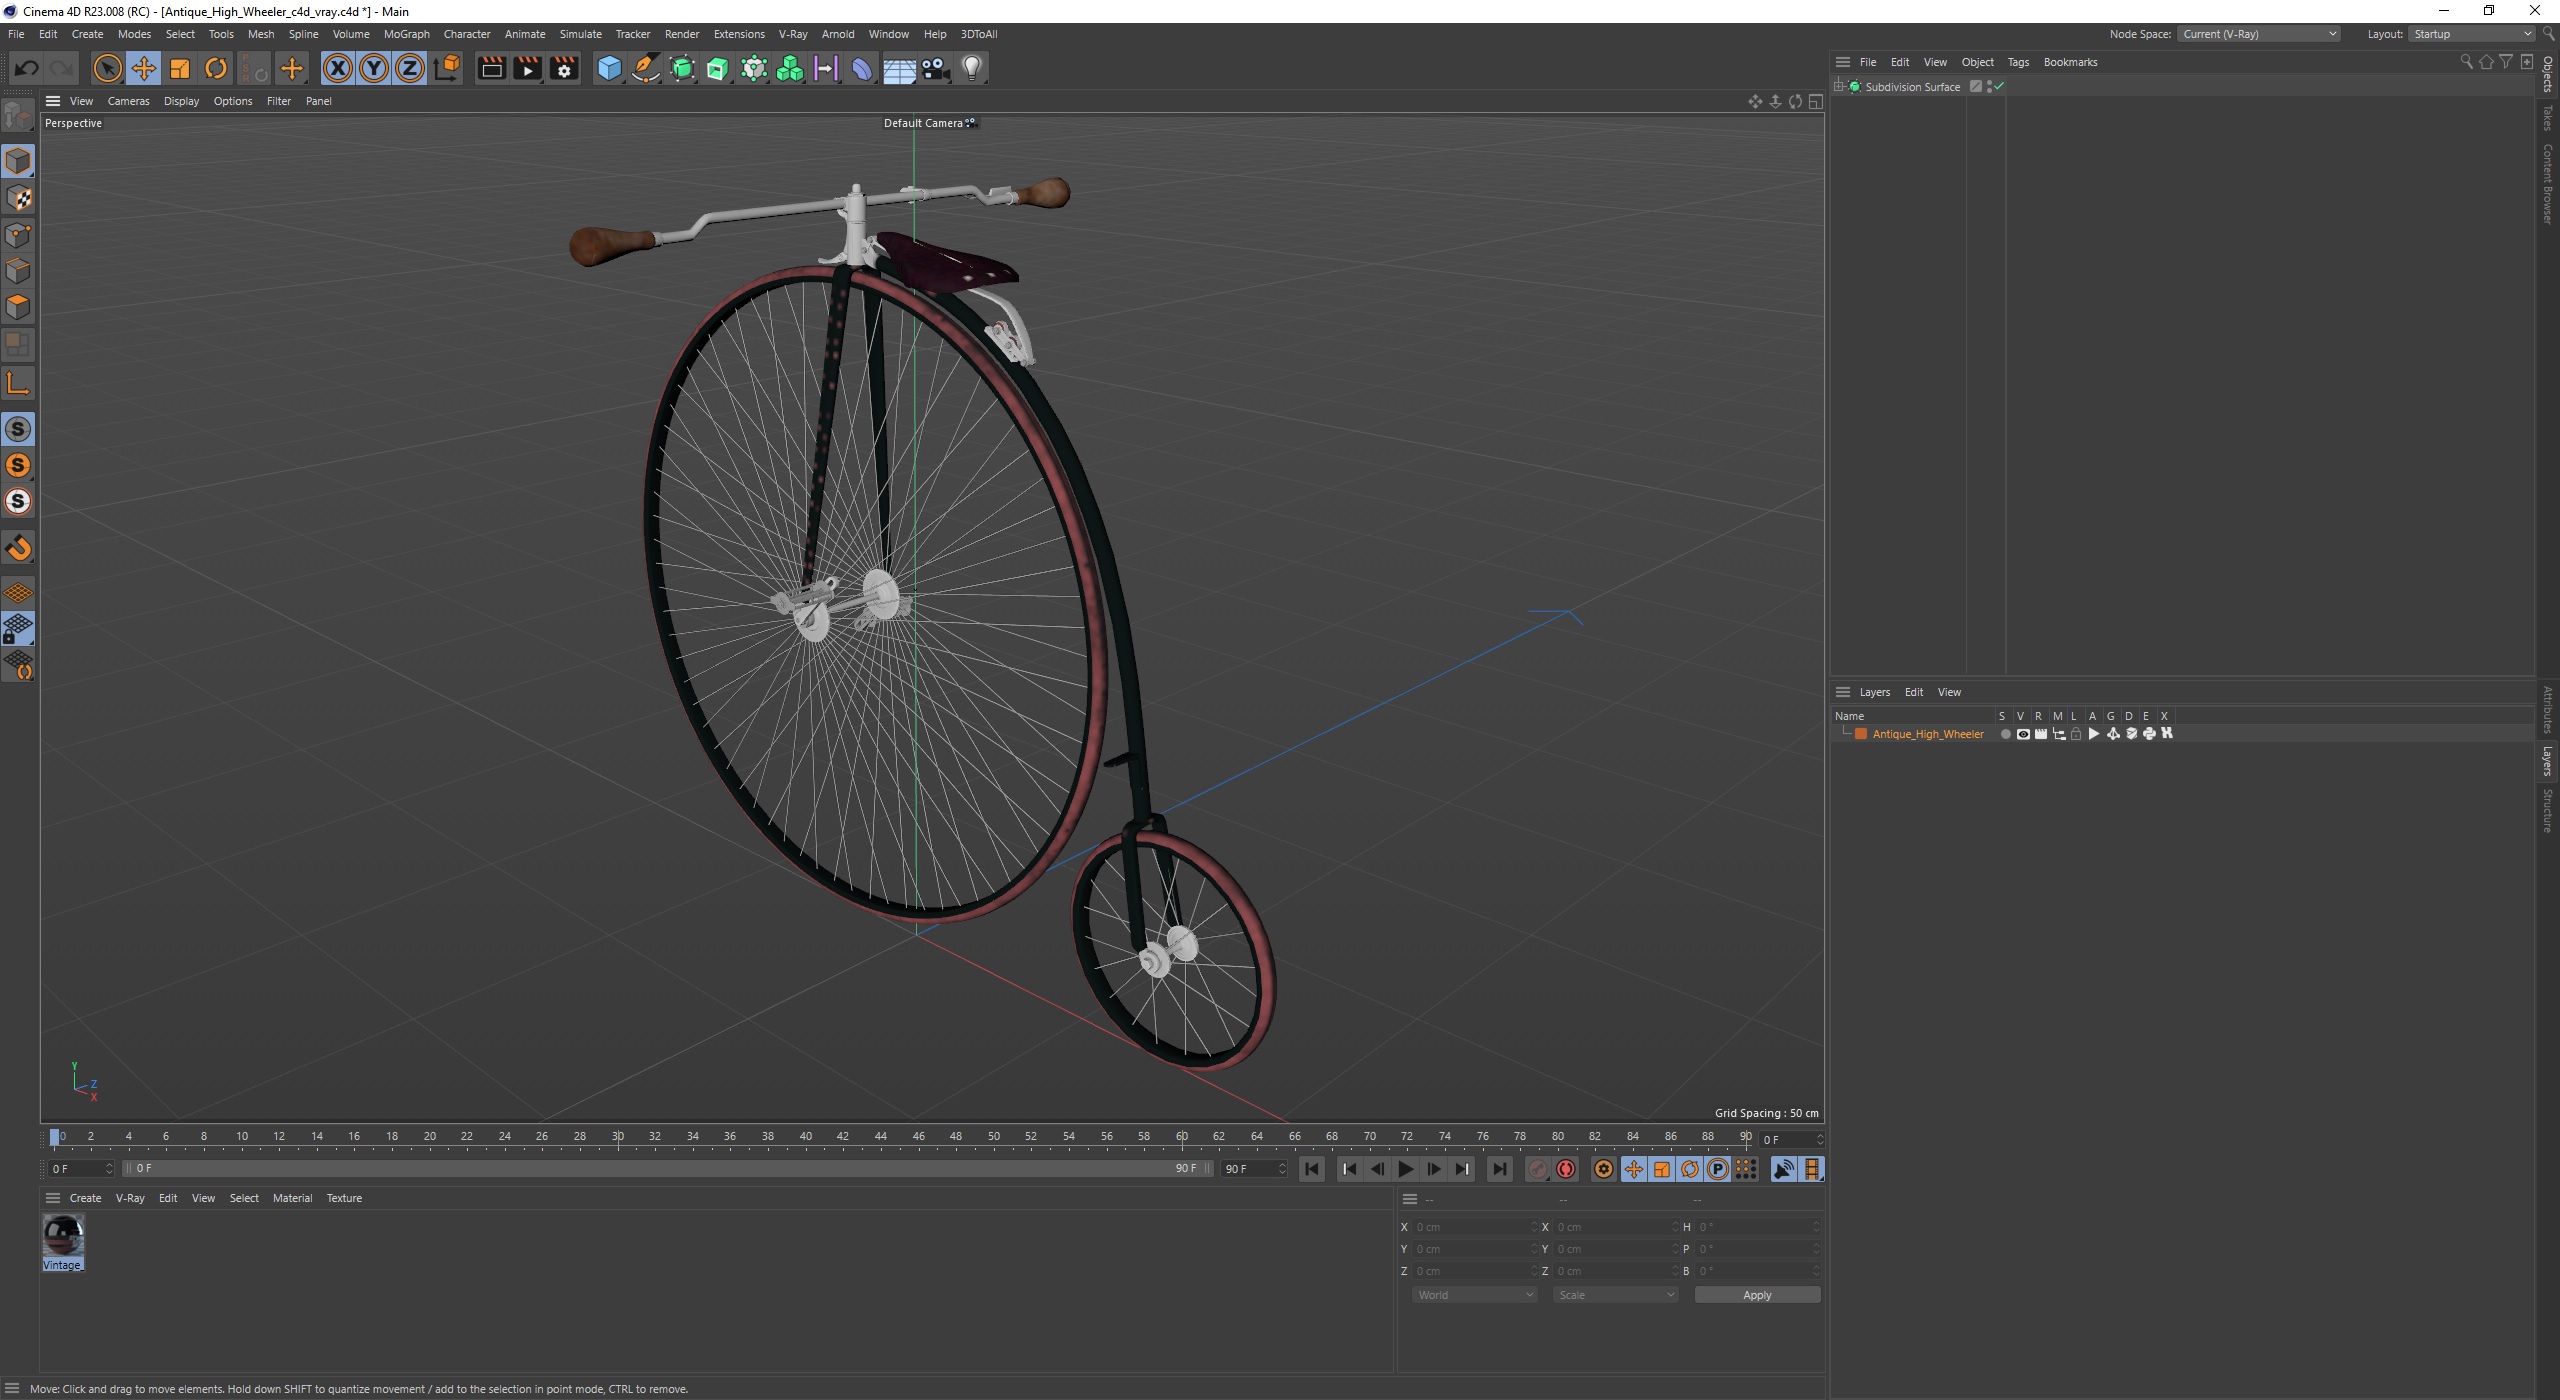Expand the Antique_High_Wheeler layer group
This screenshot has width=2560, height=1400.
point(1846,733)
